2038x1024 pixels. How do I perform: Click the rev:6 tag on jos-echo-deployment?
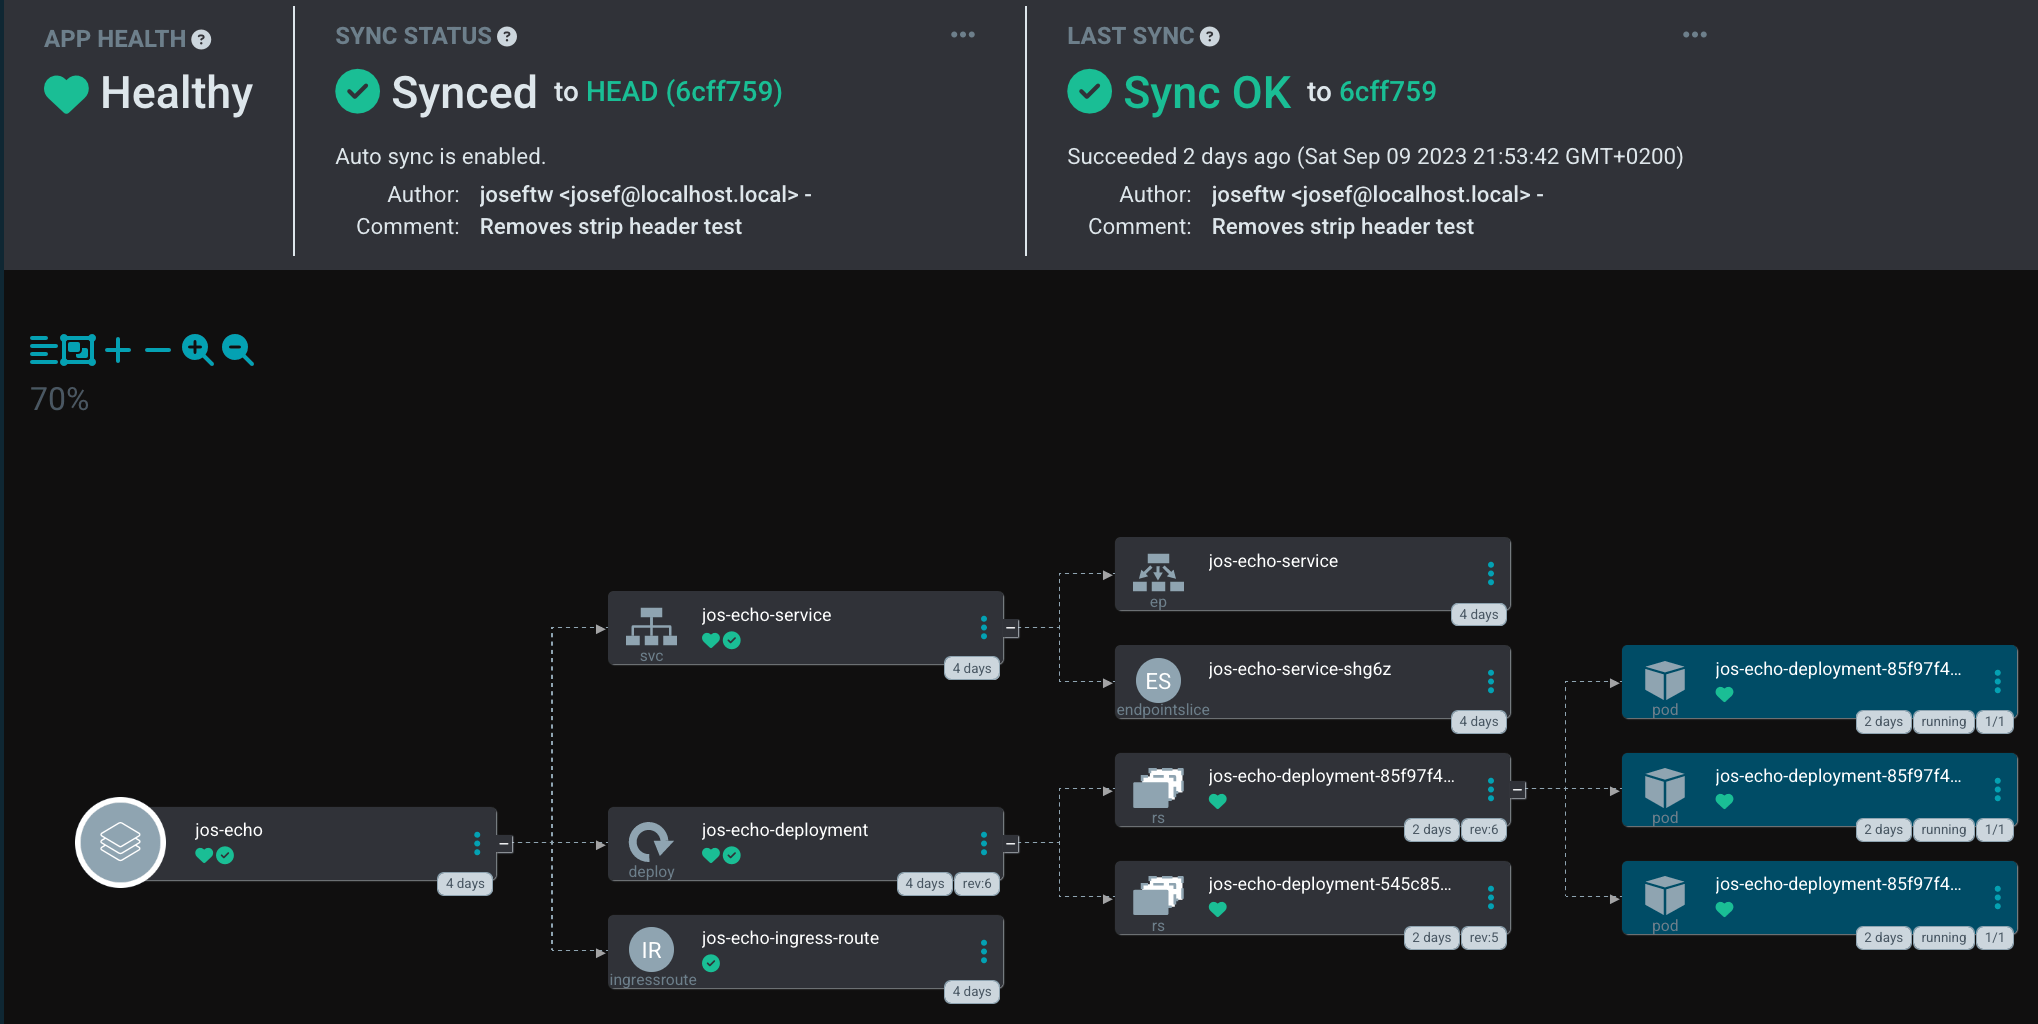click(977, 883)
